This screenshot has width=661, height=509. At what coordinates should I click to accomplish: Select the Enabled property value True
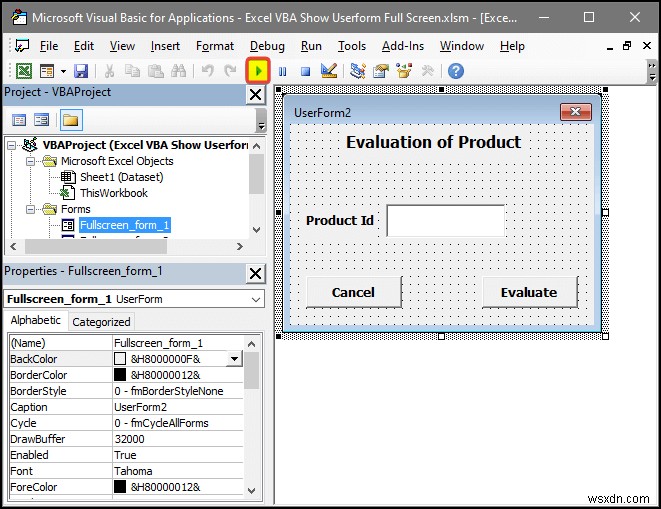[x=178, y=455]
